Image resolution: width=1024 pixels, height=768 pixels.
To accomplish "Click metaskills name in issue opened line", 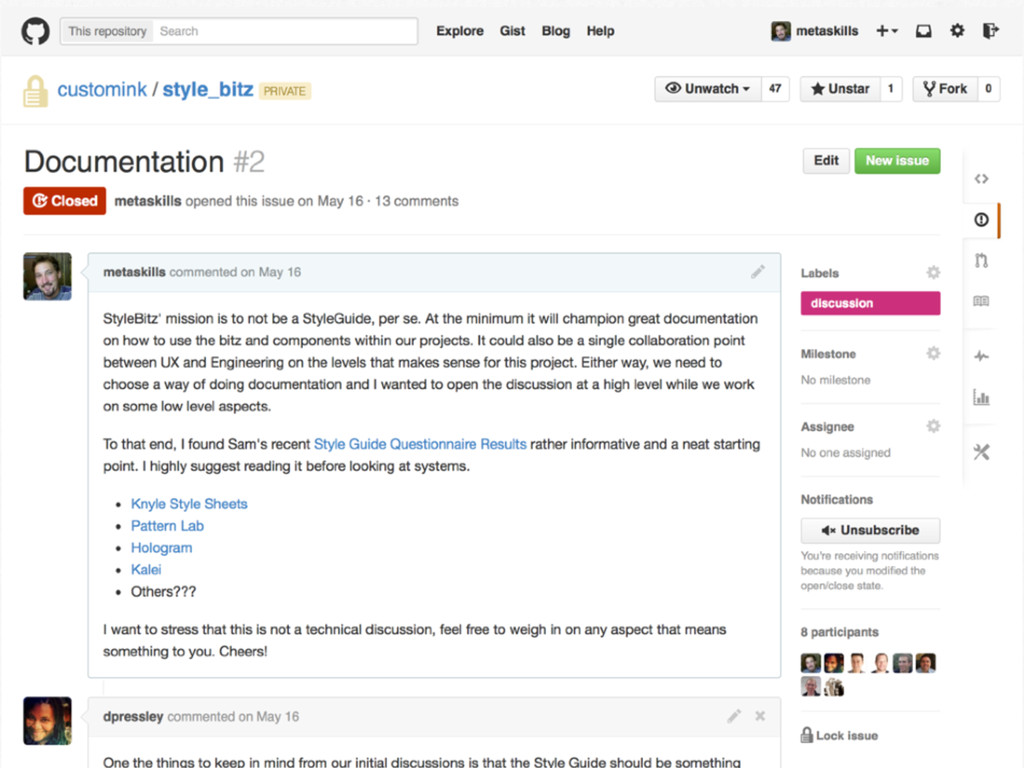I will point(148,201).
